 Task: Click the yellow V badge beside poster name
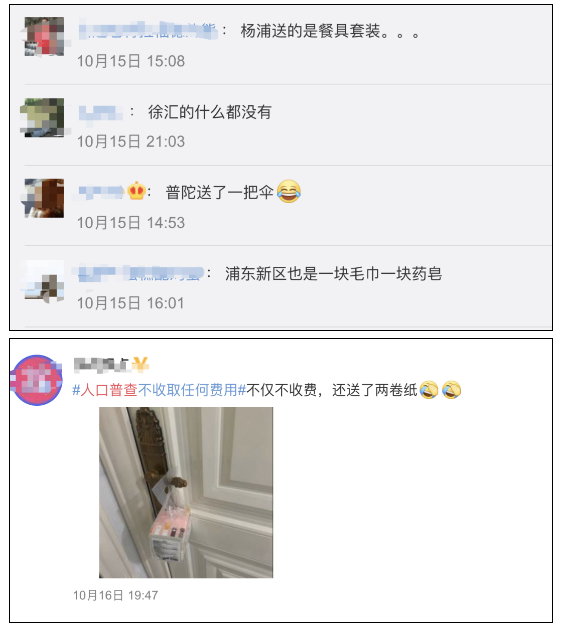tap(140, 364)
